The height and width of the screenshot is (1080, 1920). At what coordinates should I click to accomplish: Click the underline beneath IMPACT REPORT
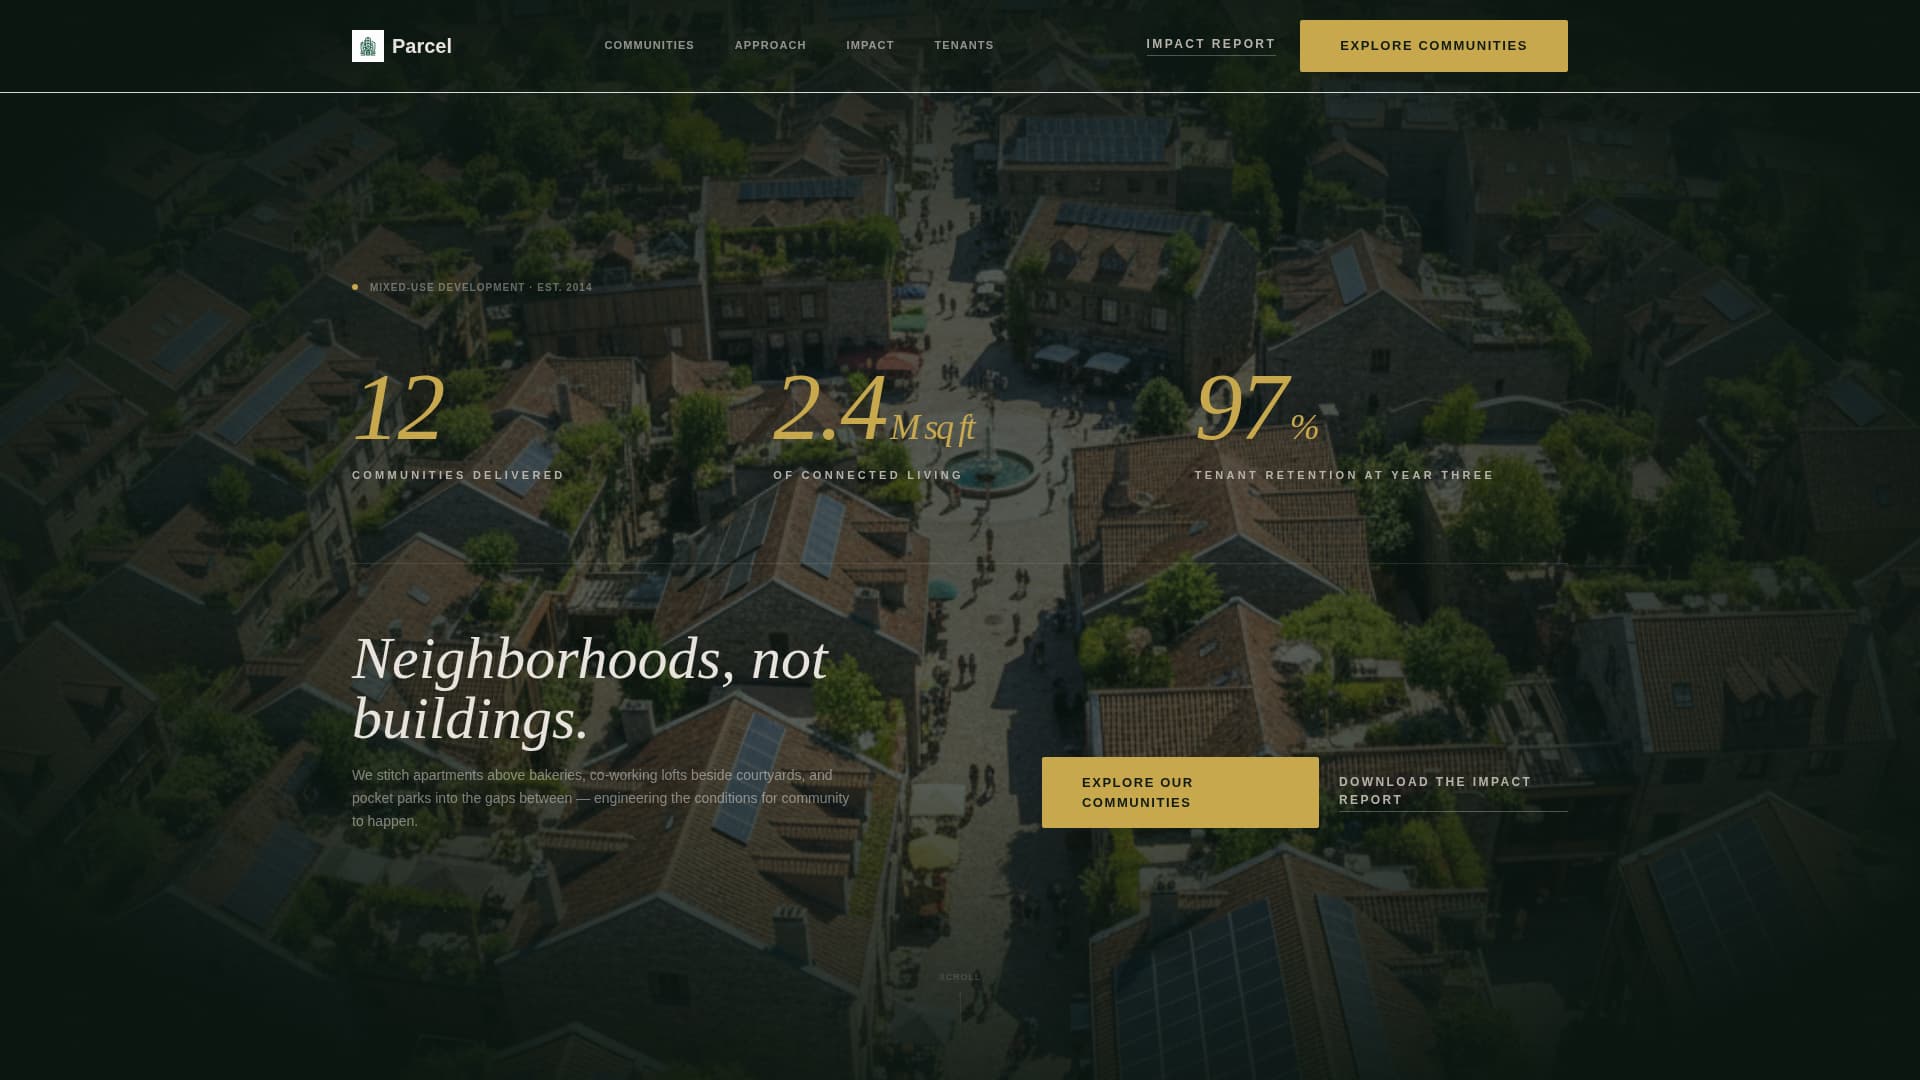pos(1210,57)
